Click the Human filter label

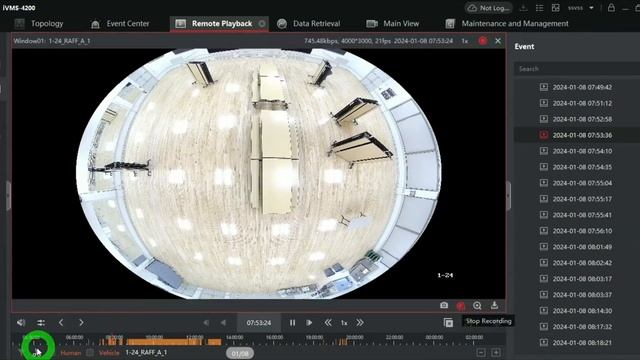pos(71,353)
